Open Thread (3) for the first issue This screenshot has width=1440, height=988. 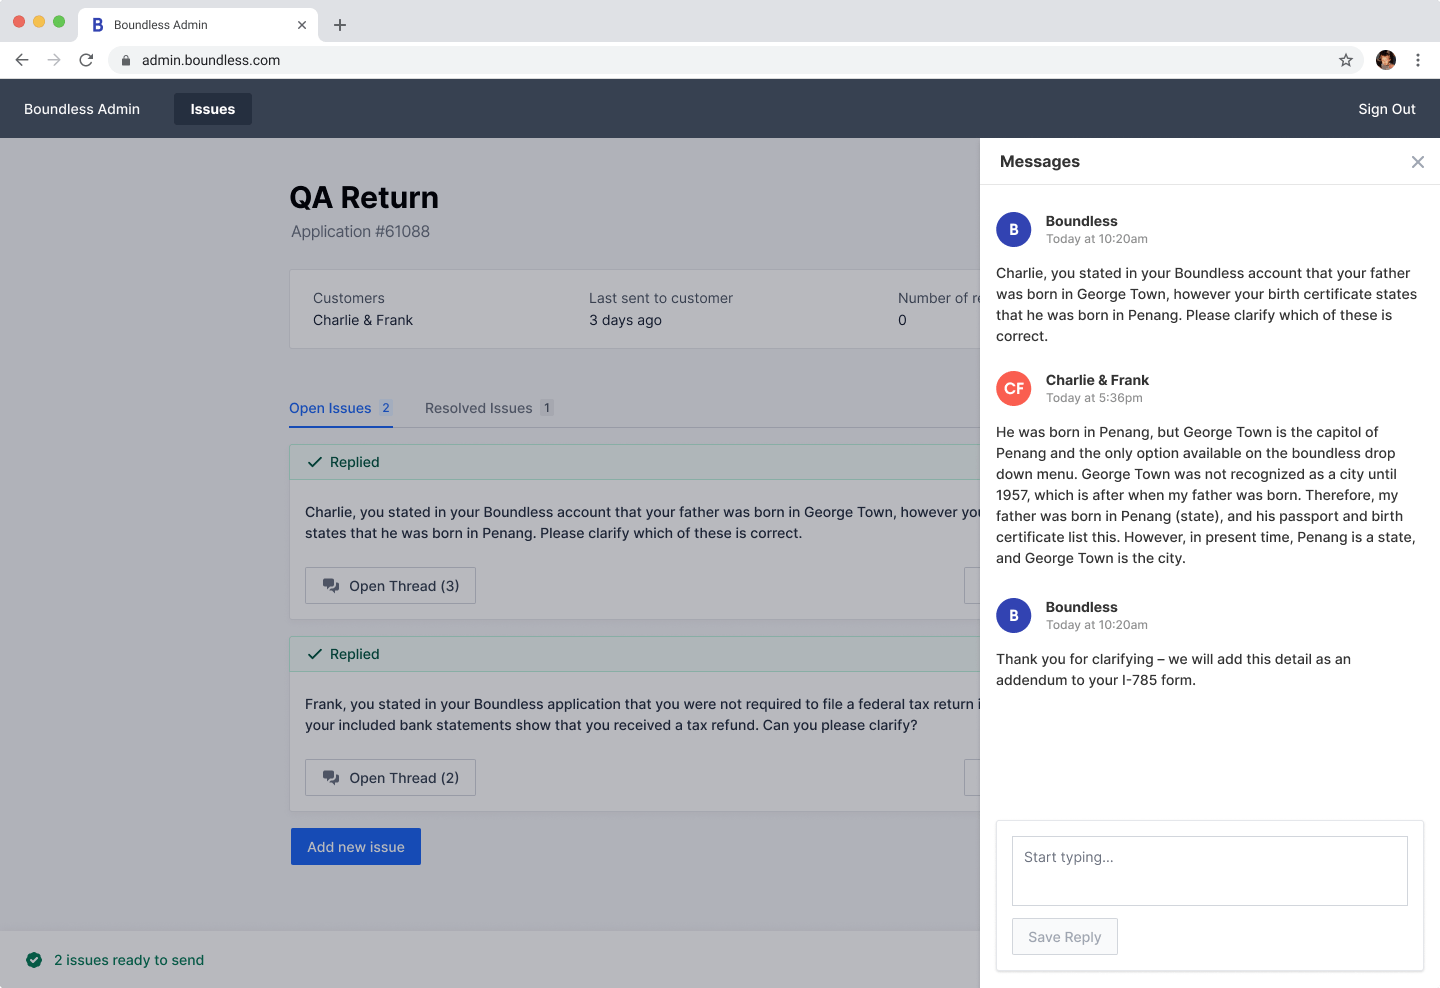[x=390, y=586]
